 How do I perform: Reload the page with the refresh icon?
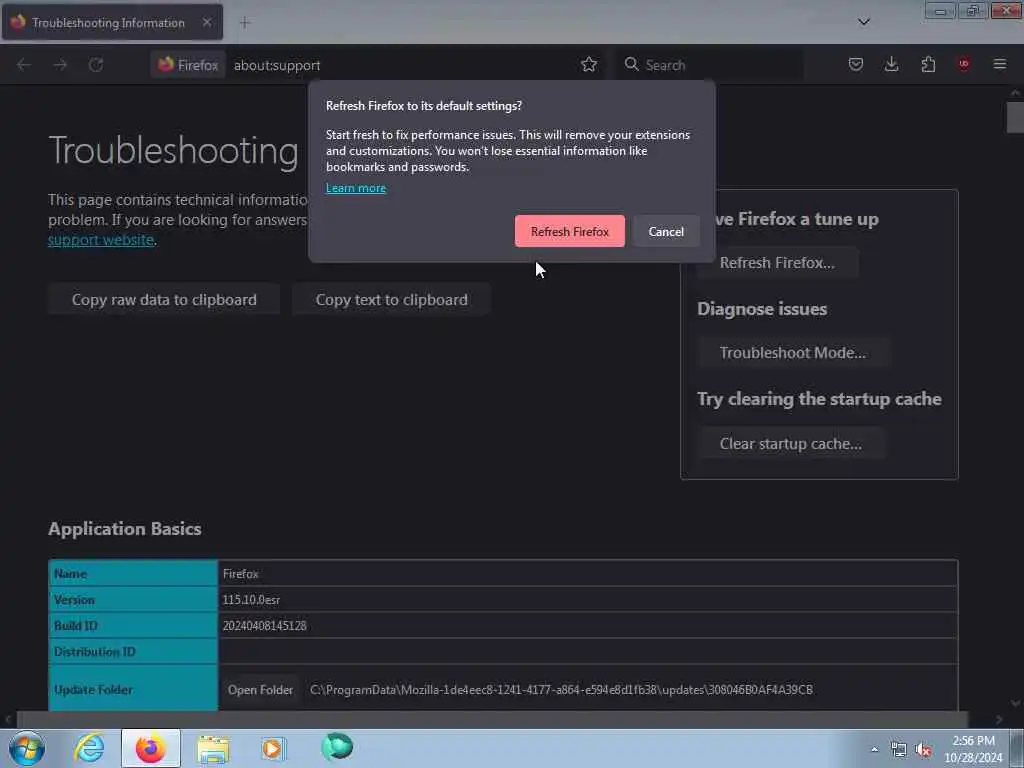[96, 65]
